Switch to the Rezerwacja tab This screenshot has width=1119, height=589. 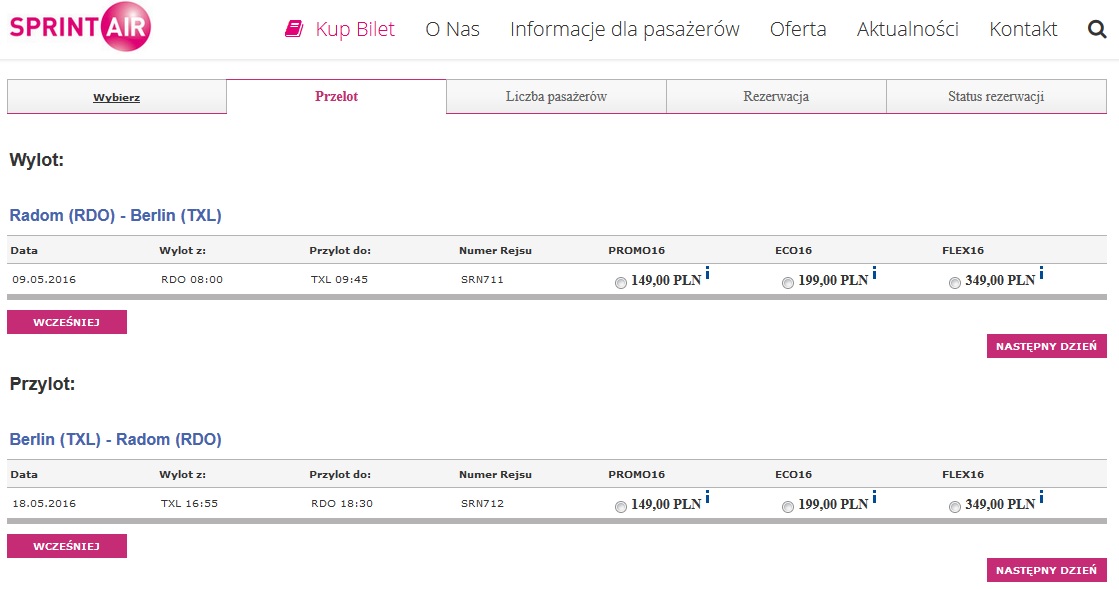(x=776, y=96)
